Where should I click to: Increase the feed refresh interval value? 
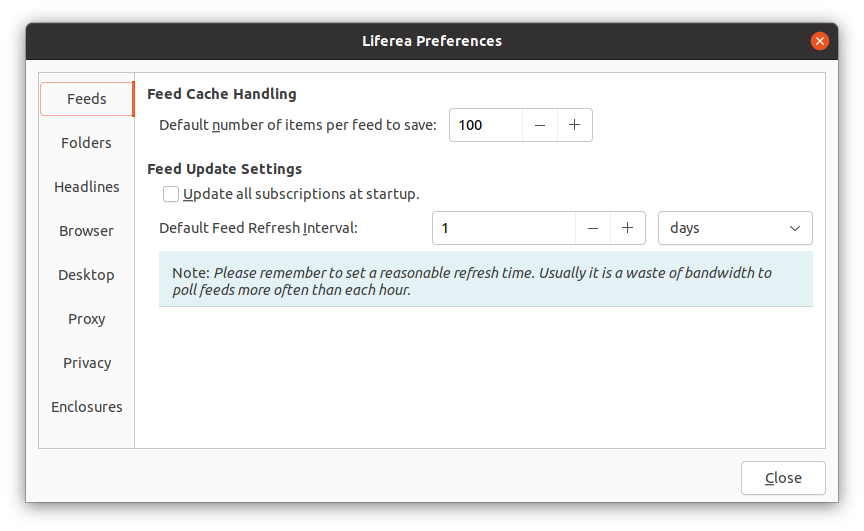[x=628, y=228]
